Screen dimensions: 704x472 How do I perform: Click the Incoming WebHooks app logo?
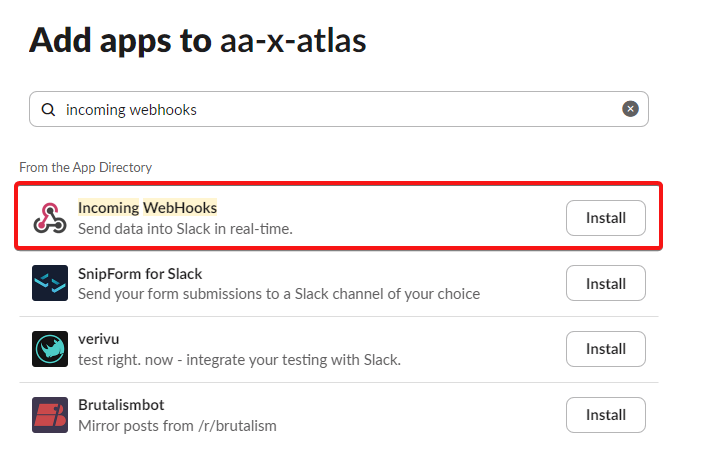pos(50,217)
